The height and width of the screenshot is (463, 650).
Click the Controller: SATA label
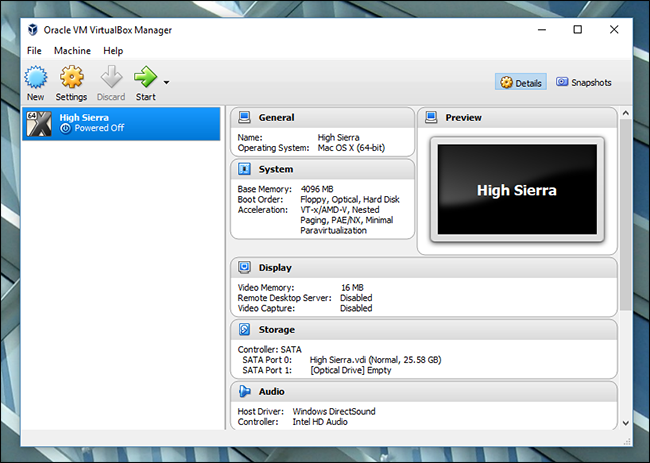click(x=269, y=349)
